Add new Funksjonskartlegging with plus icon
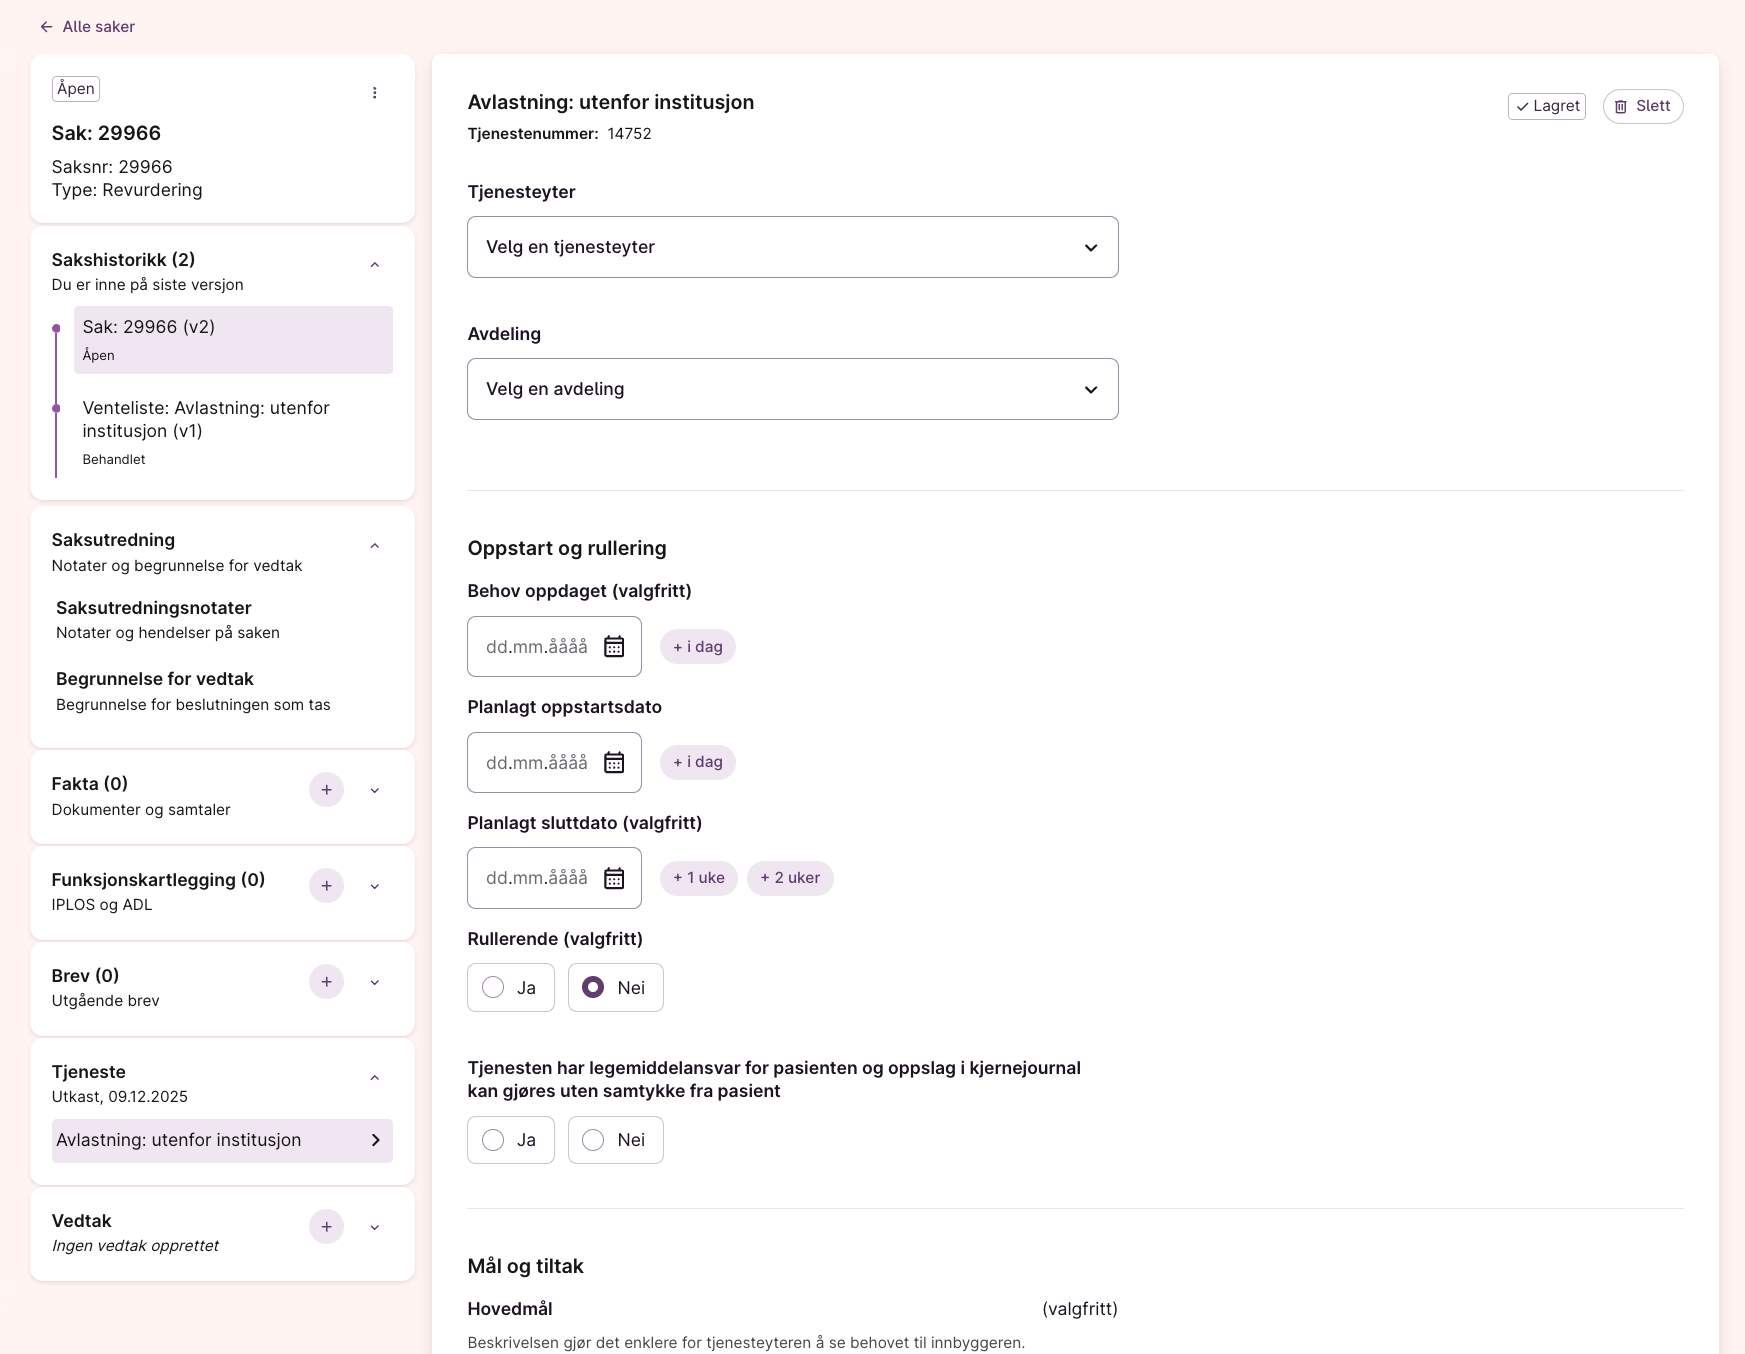 (326, 886)
